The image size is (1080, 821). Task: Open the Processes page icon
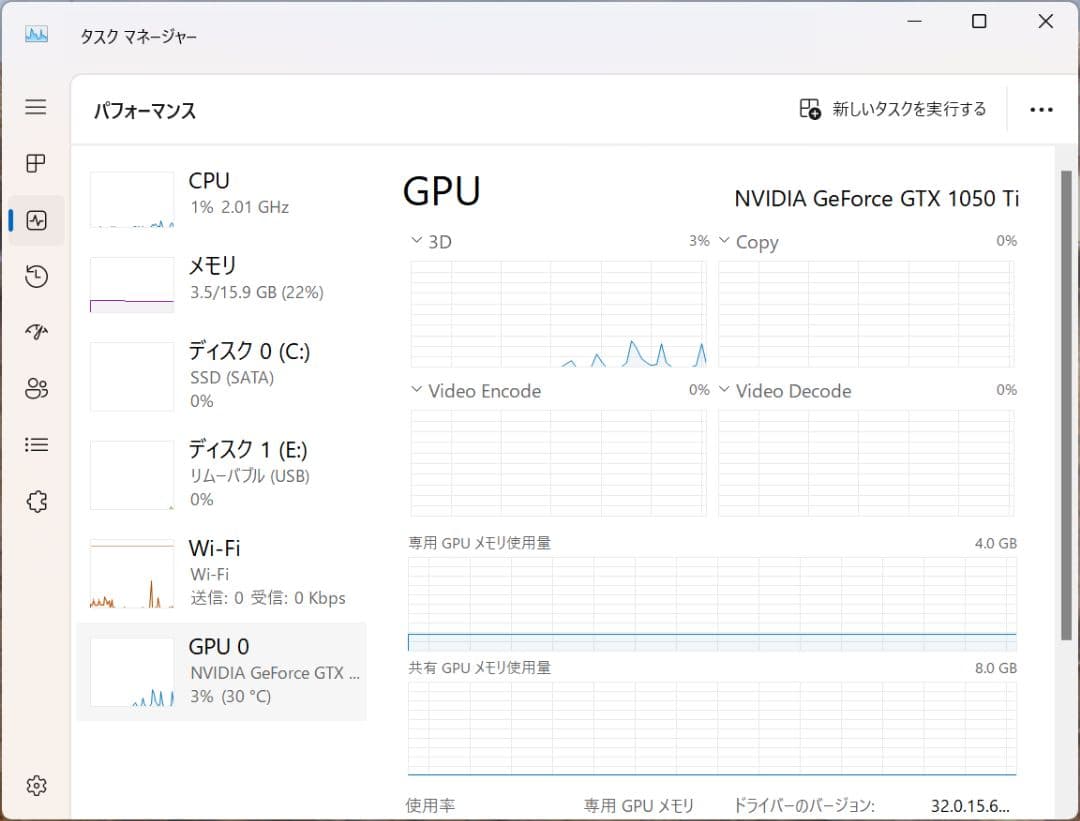tap(36, 163)
